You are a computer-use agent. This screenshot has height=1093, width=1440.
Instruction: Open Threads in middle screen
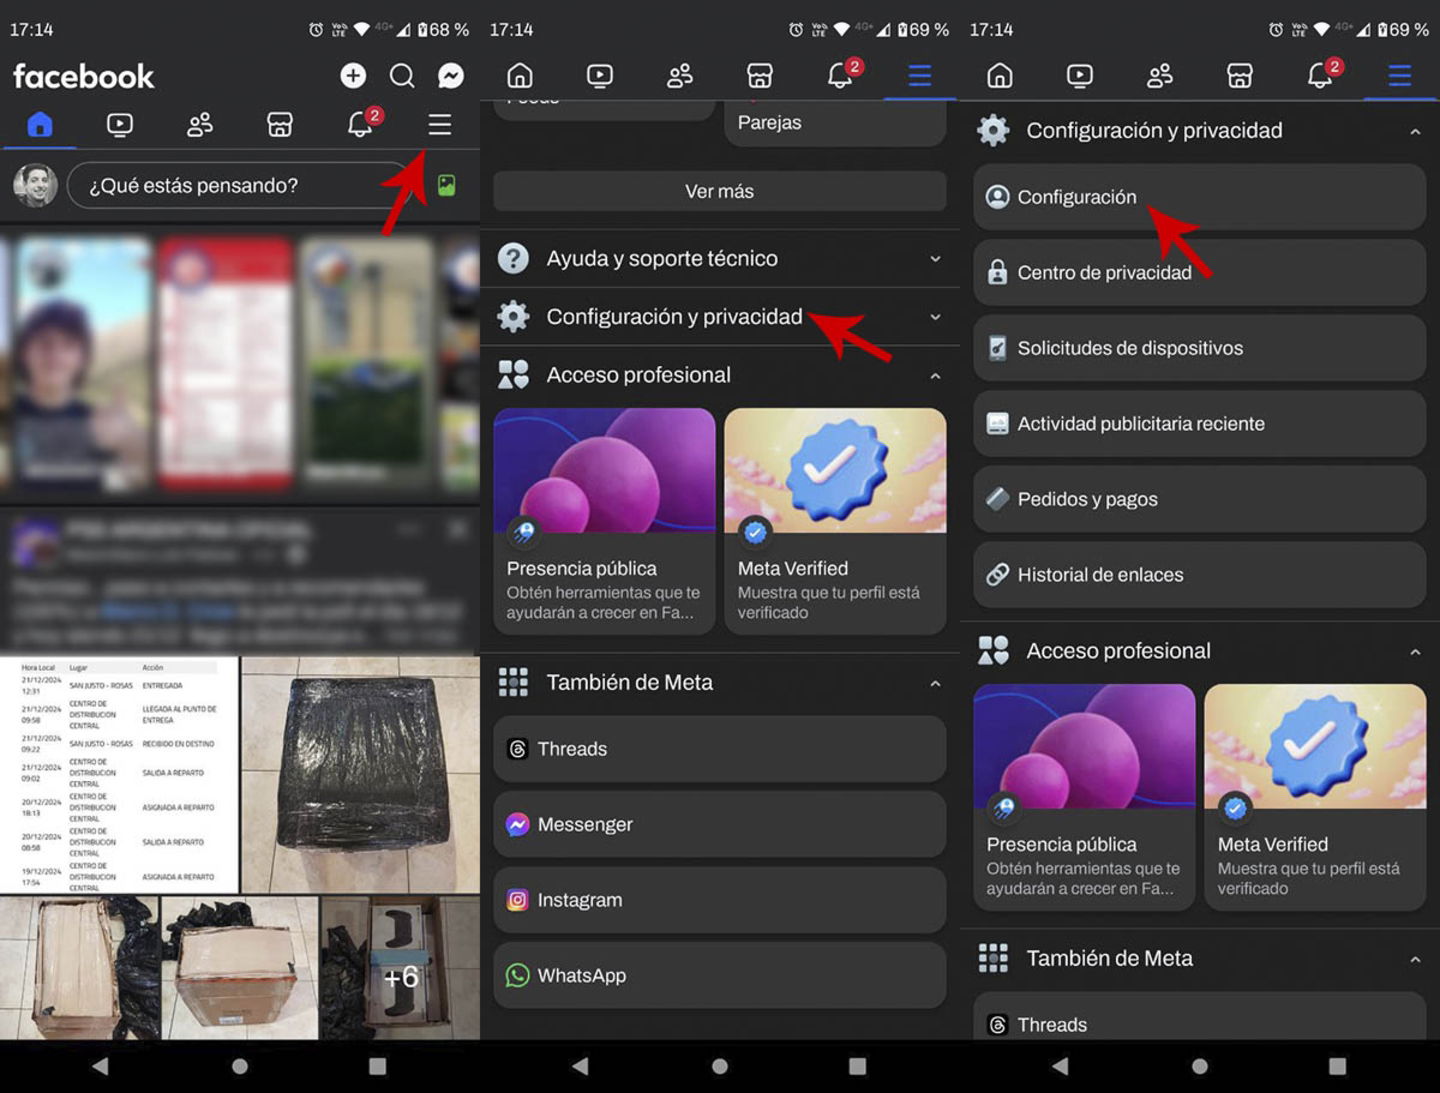point(720,749)
